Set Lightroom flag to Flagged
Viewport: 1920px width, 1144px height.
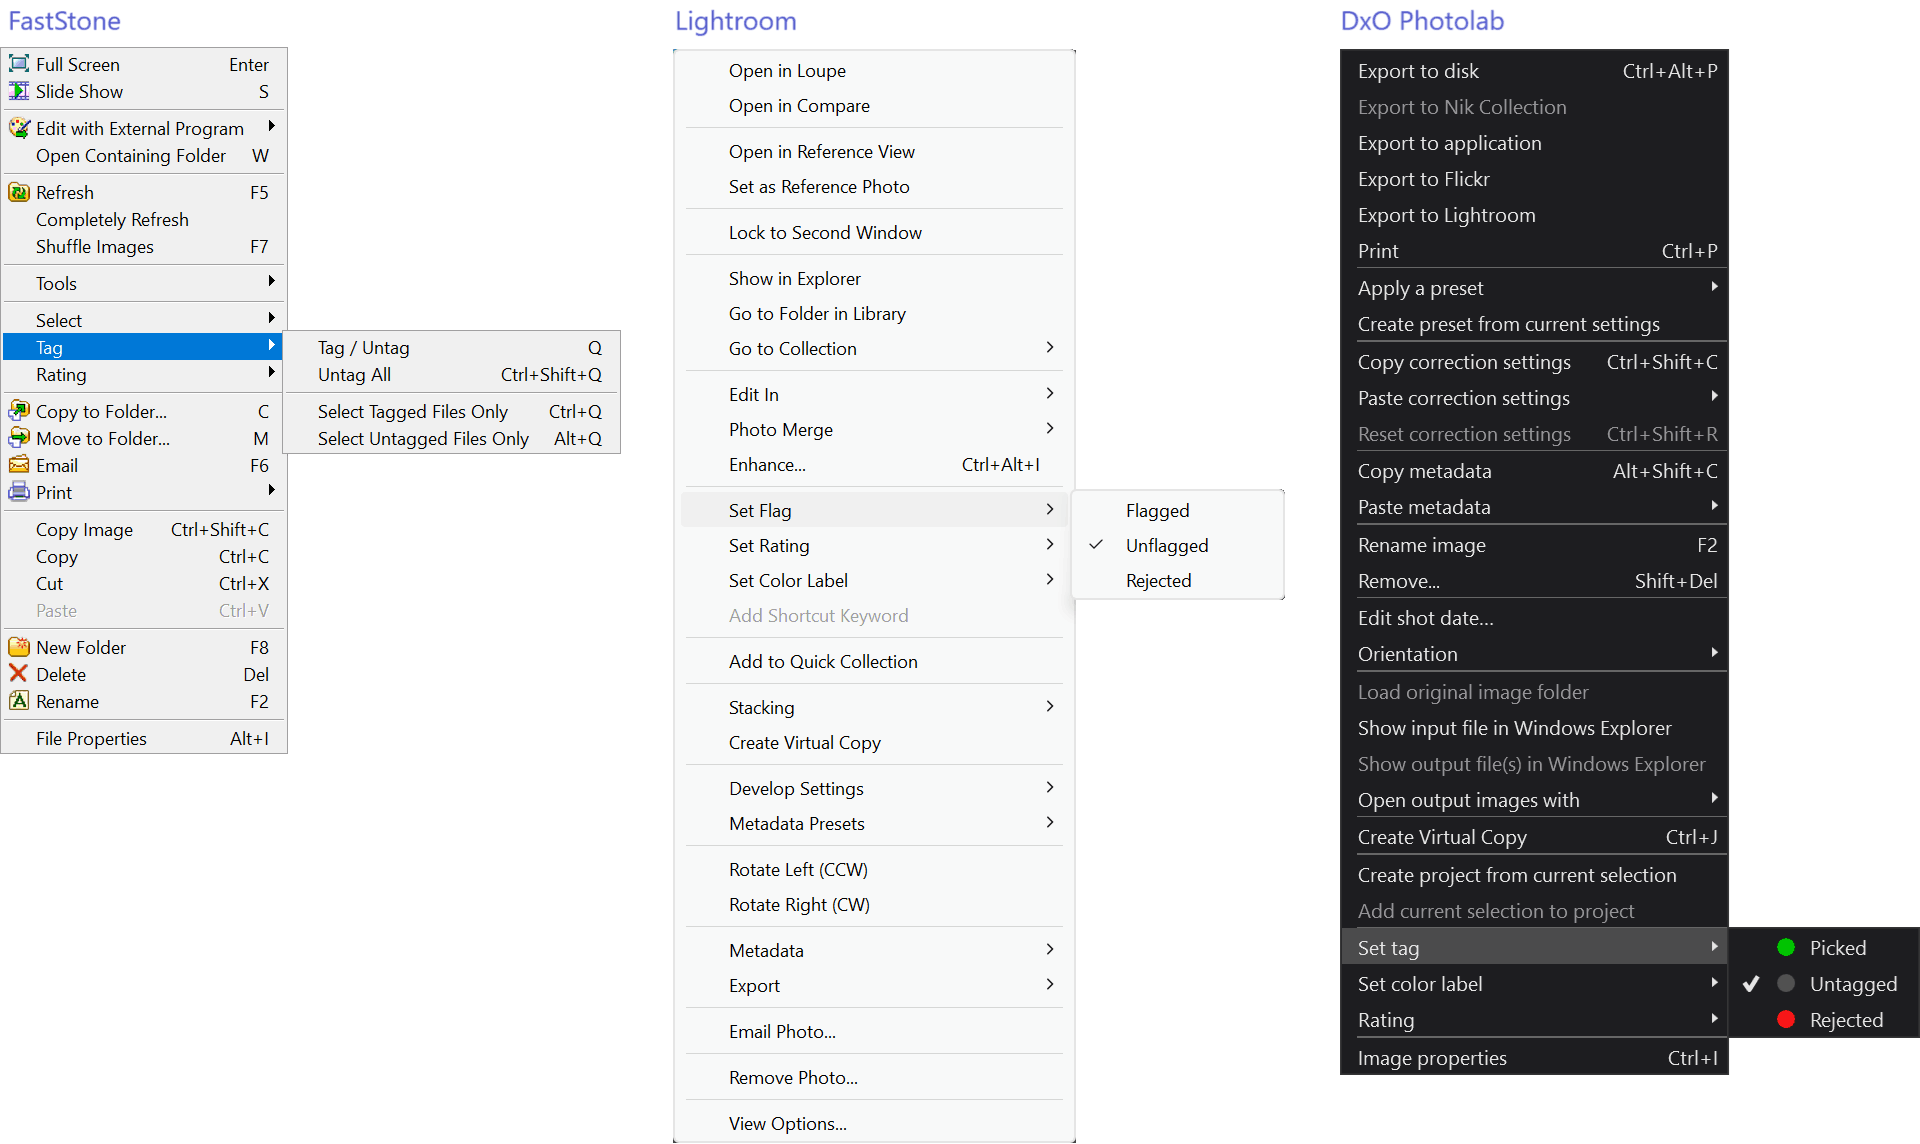pyautogui.click(x=1157, y=510)
